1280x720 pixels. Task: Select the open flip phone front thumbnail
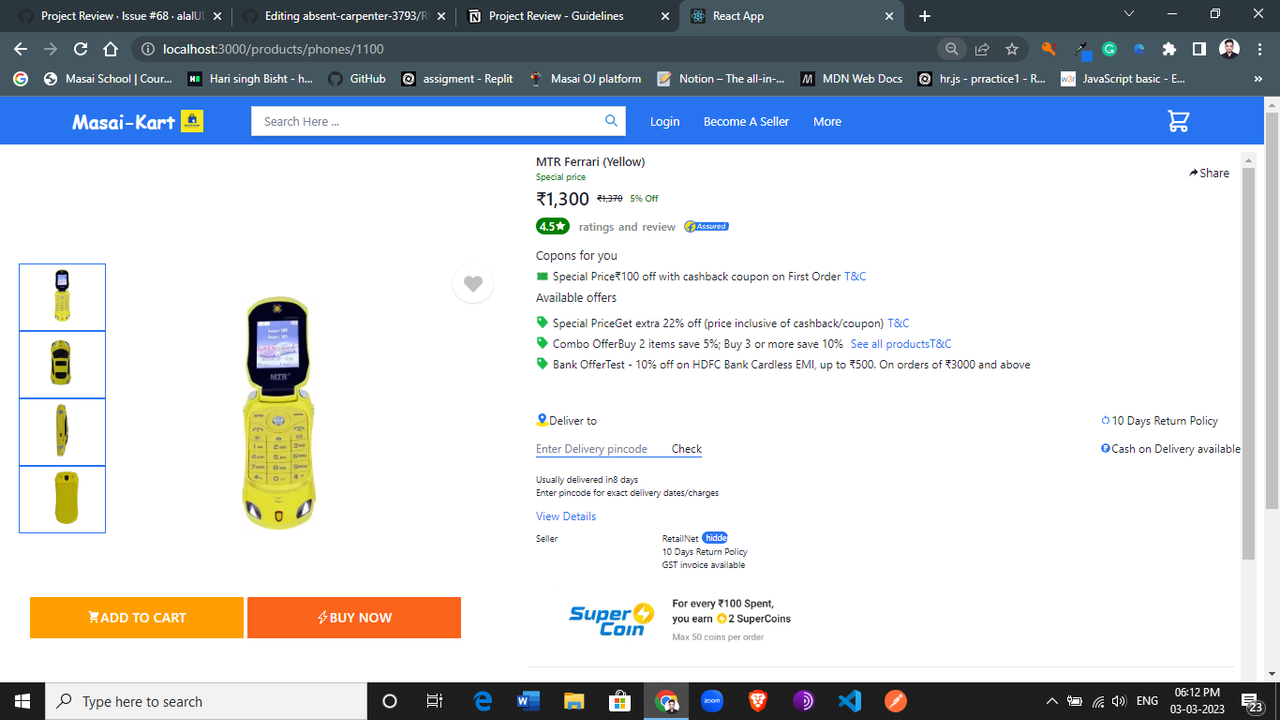point(62,297)
